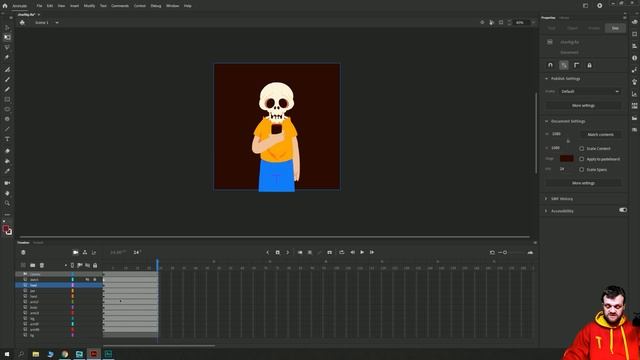Viewport: 640px width, 360px height.
Task: Select the Paint Bucket tool
Action: (7, 161)
